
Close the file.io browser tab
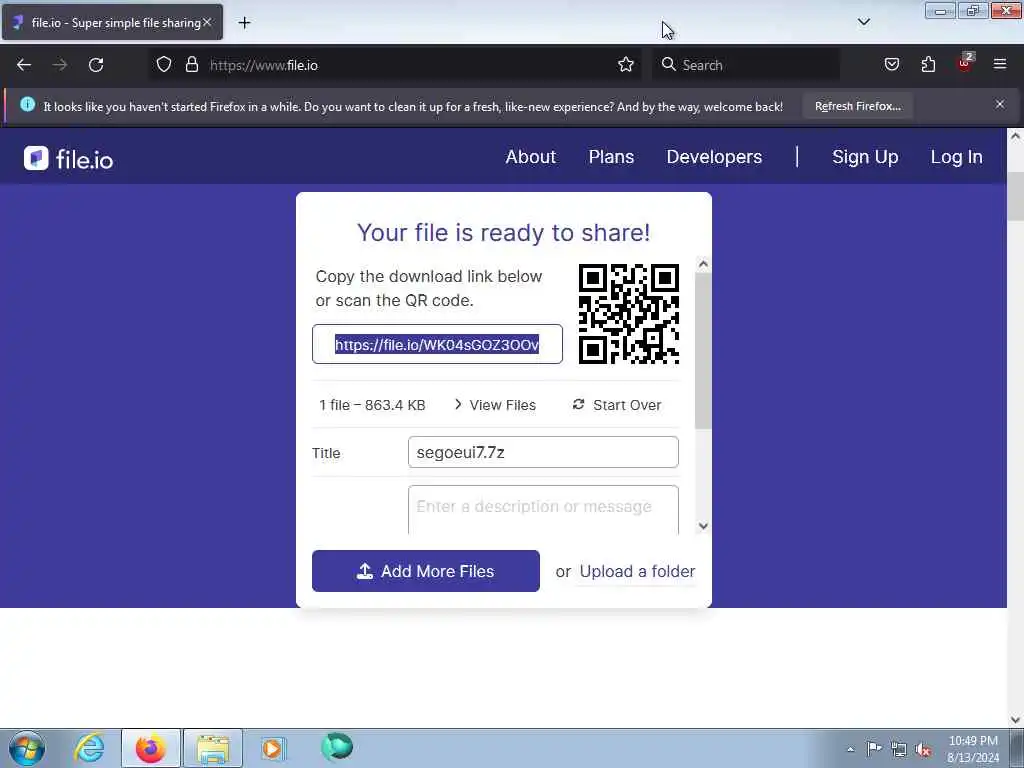pos(207,22)
